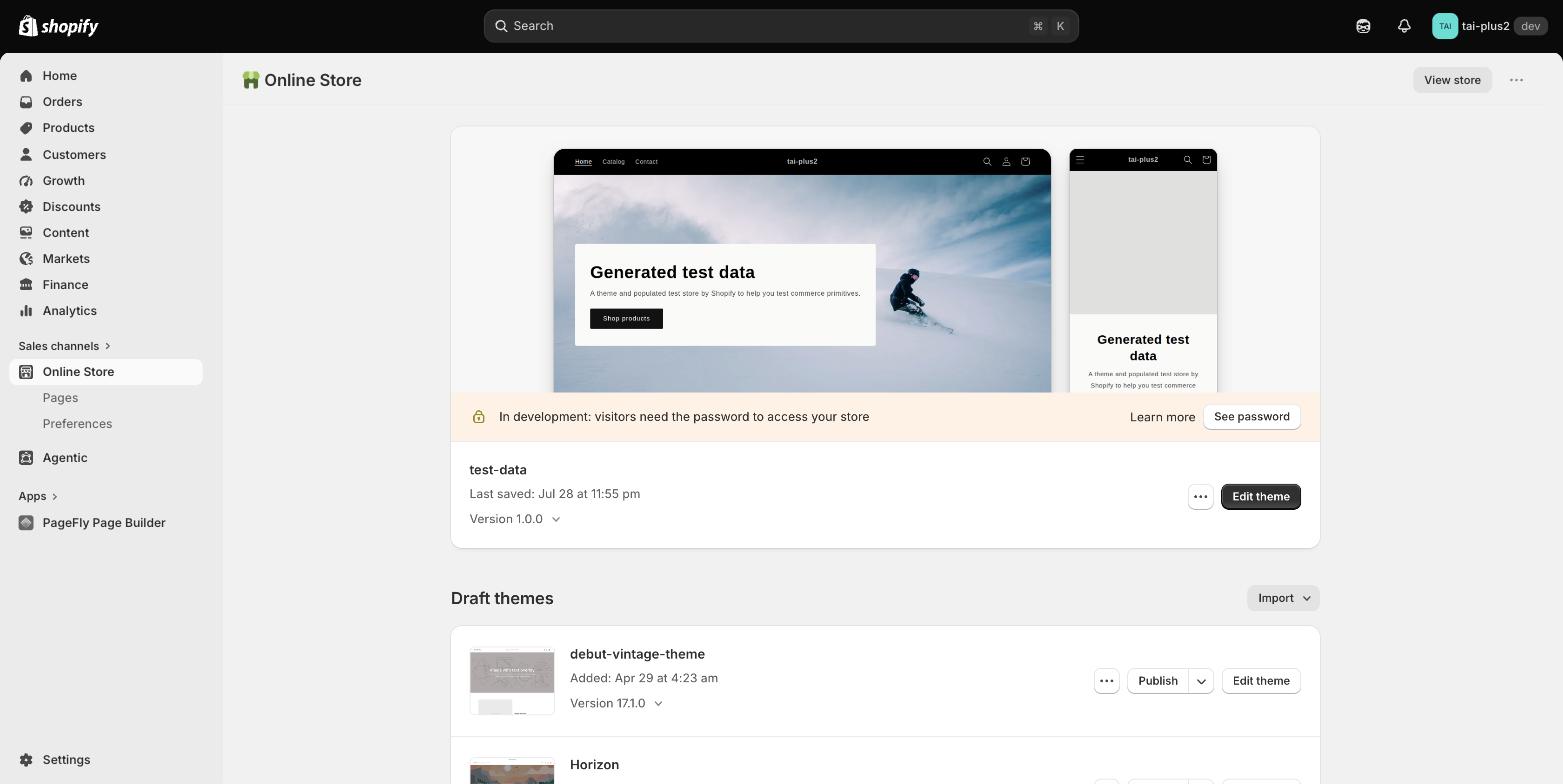Click the Growth icon in sidebar
Viewport: 1563px width, 784px height.
tap(26, 181)
